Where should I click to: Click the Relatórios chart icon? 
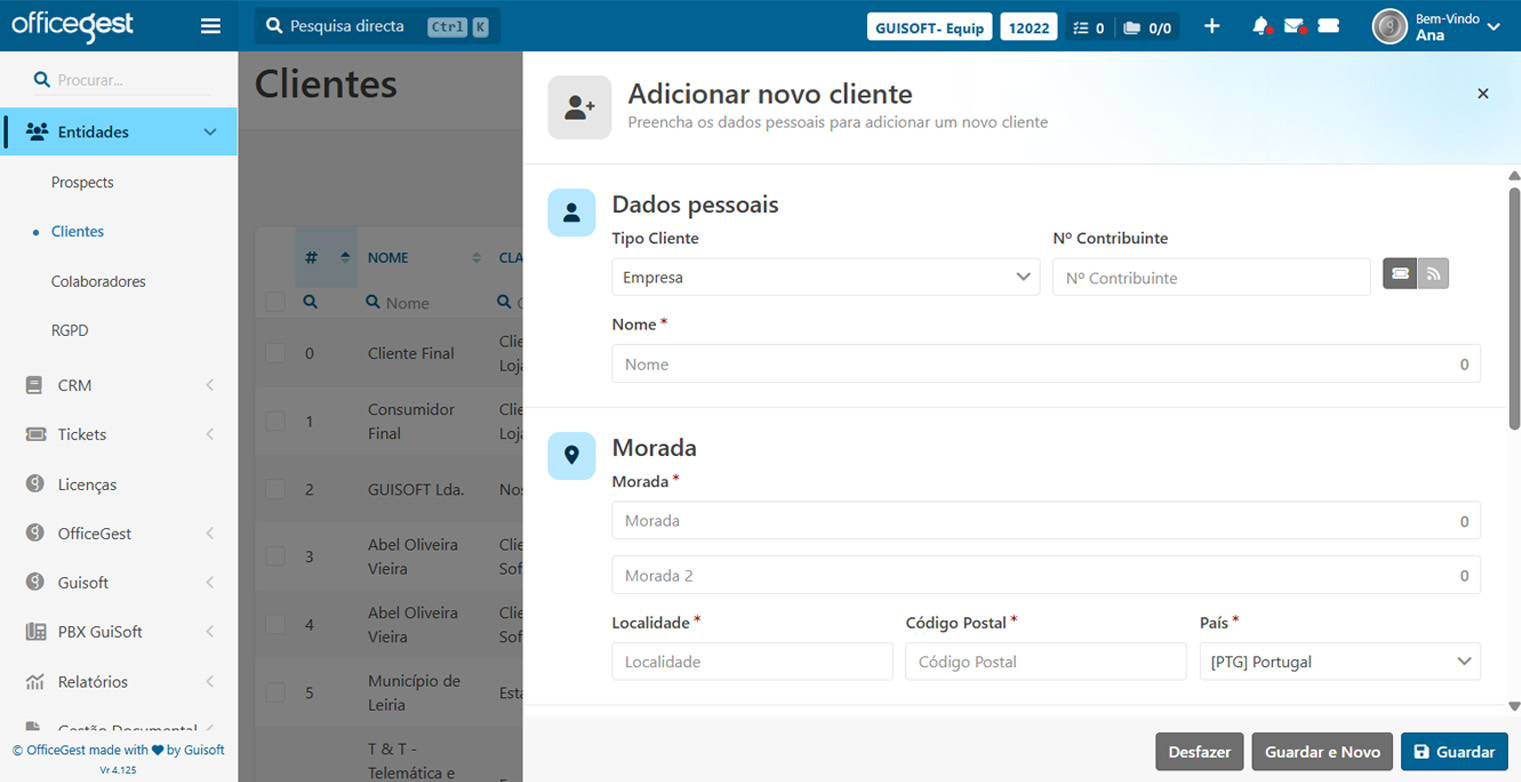35,682
